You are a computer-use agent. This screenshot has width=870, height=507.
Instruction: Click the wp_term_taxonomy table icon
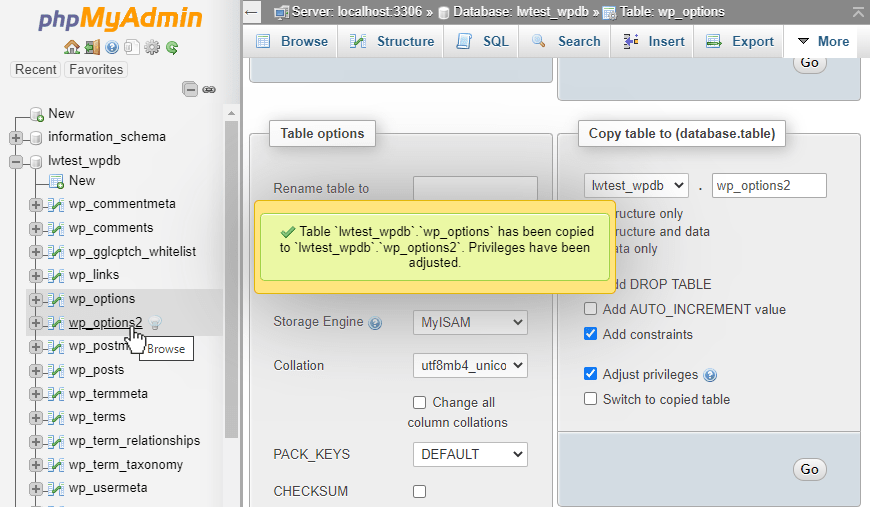coord(55,465)
